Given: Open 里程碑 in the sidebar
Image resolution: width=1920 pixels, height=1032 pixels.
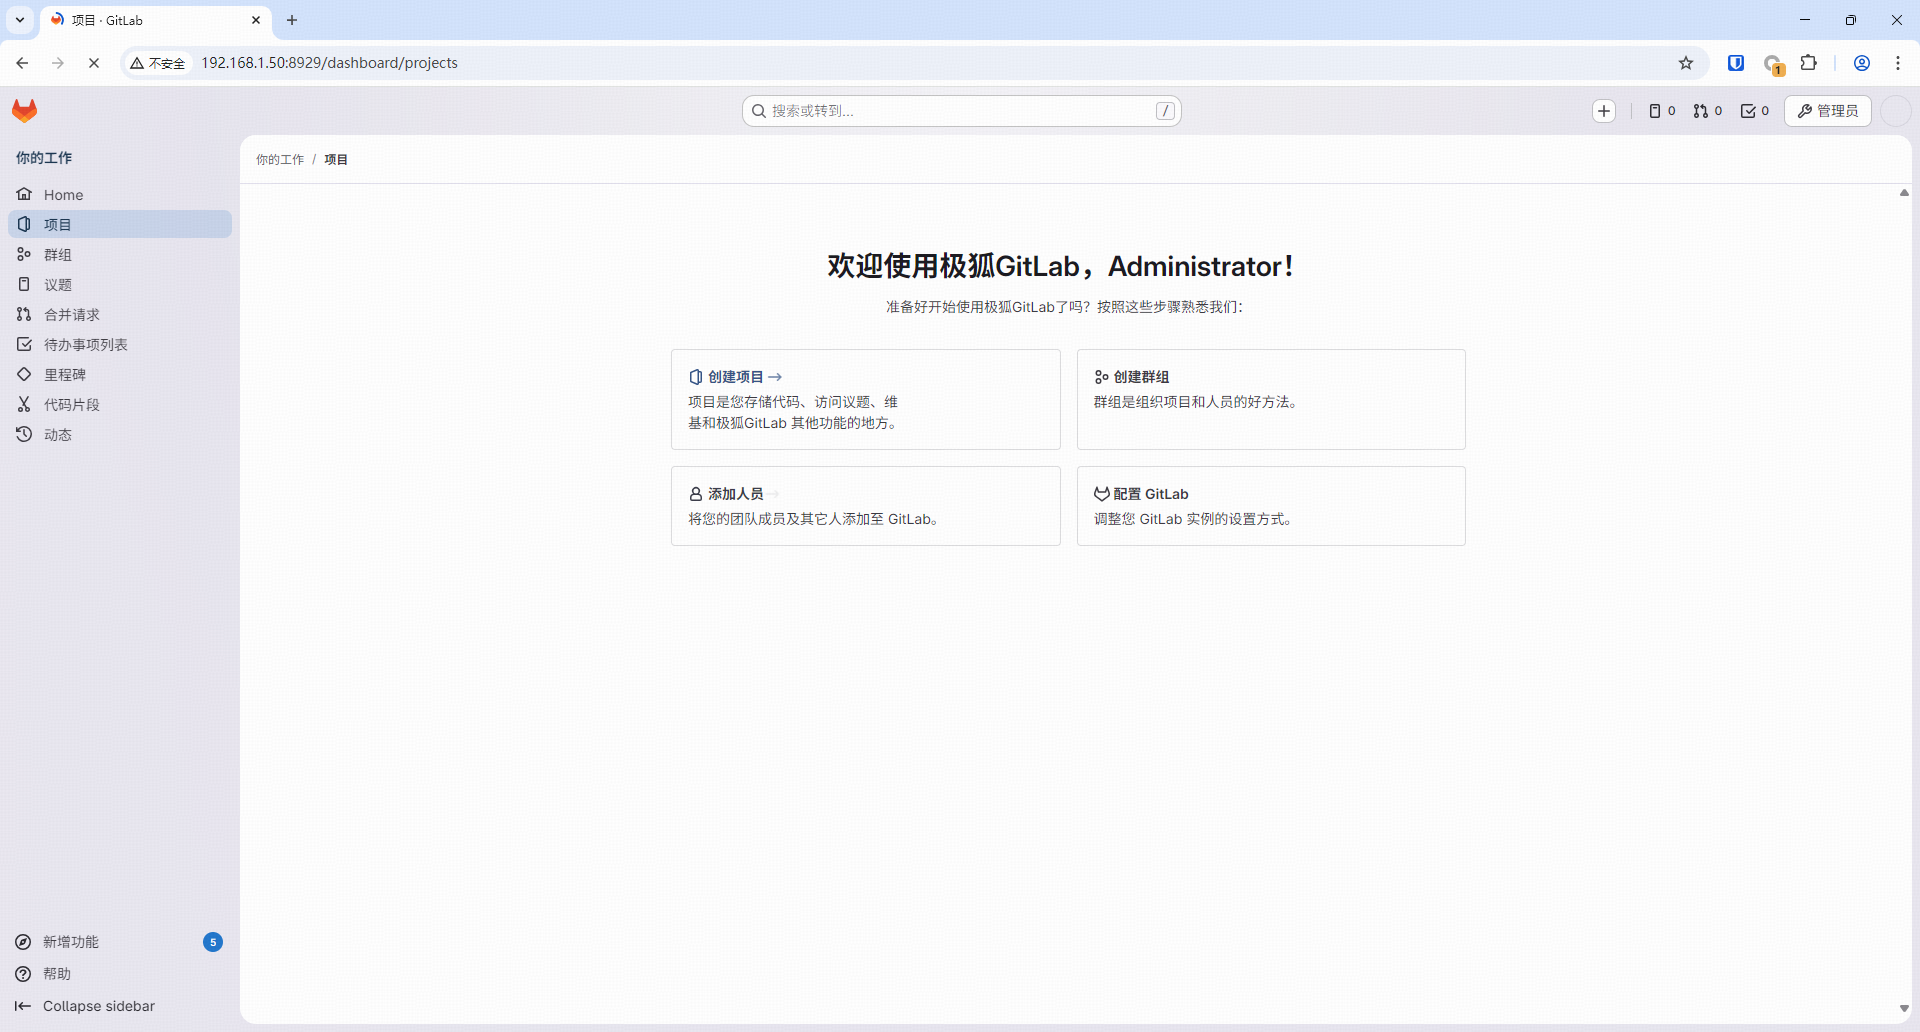Looking at the screenshot, I should [120, 375].
